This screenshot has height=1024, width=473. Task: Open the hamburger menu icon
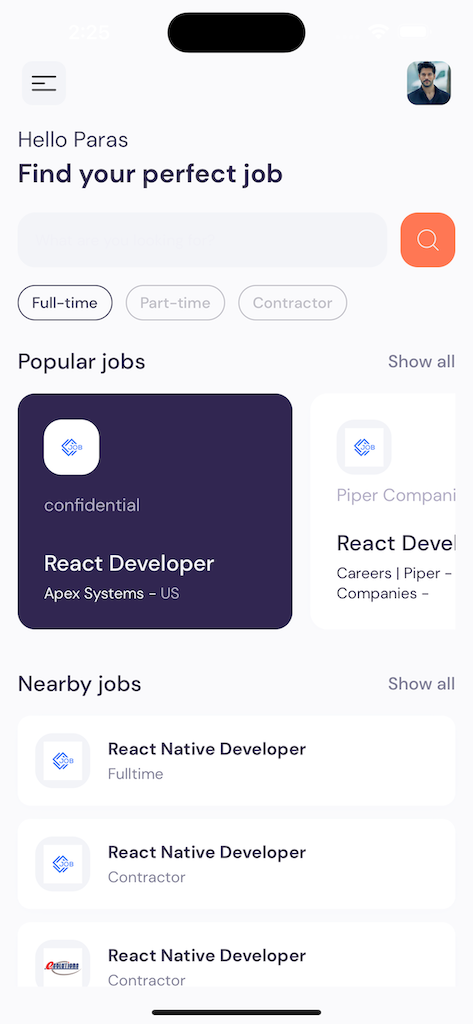coord(44,83)
